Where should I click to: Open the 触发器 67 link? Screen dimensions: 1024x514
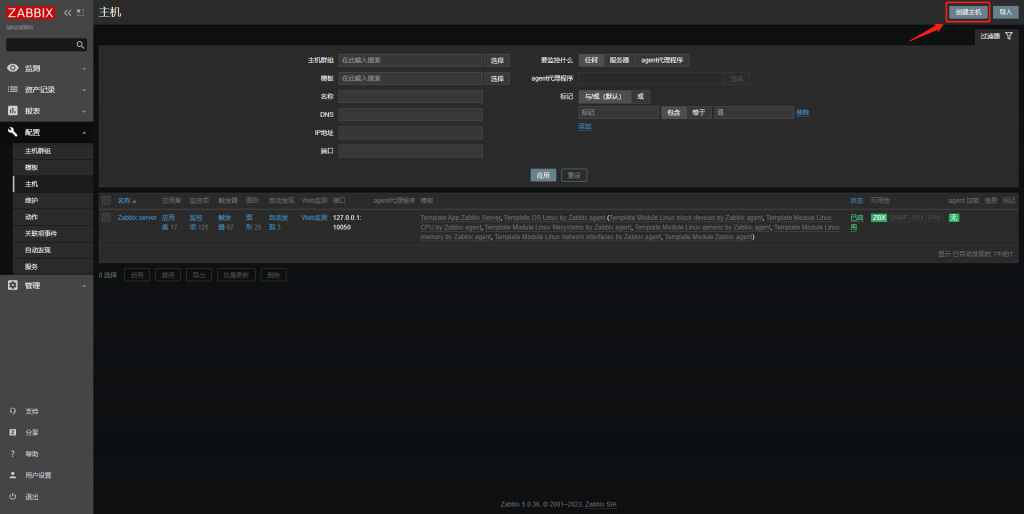coord(226,222)
